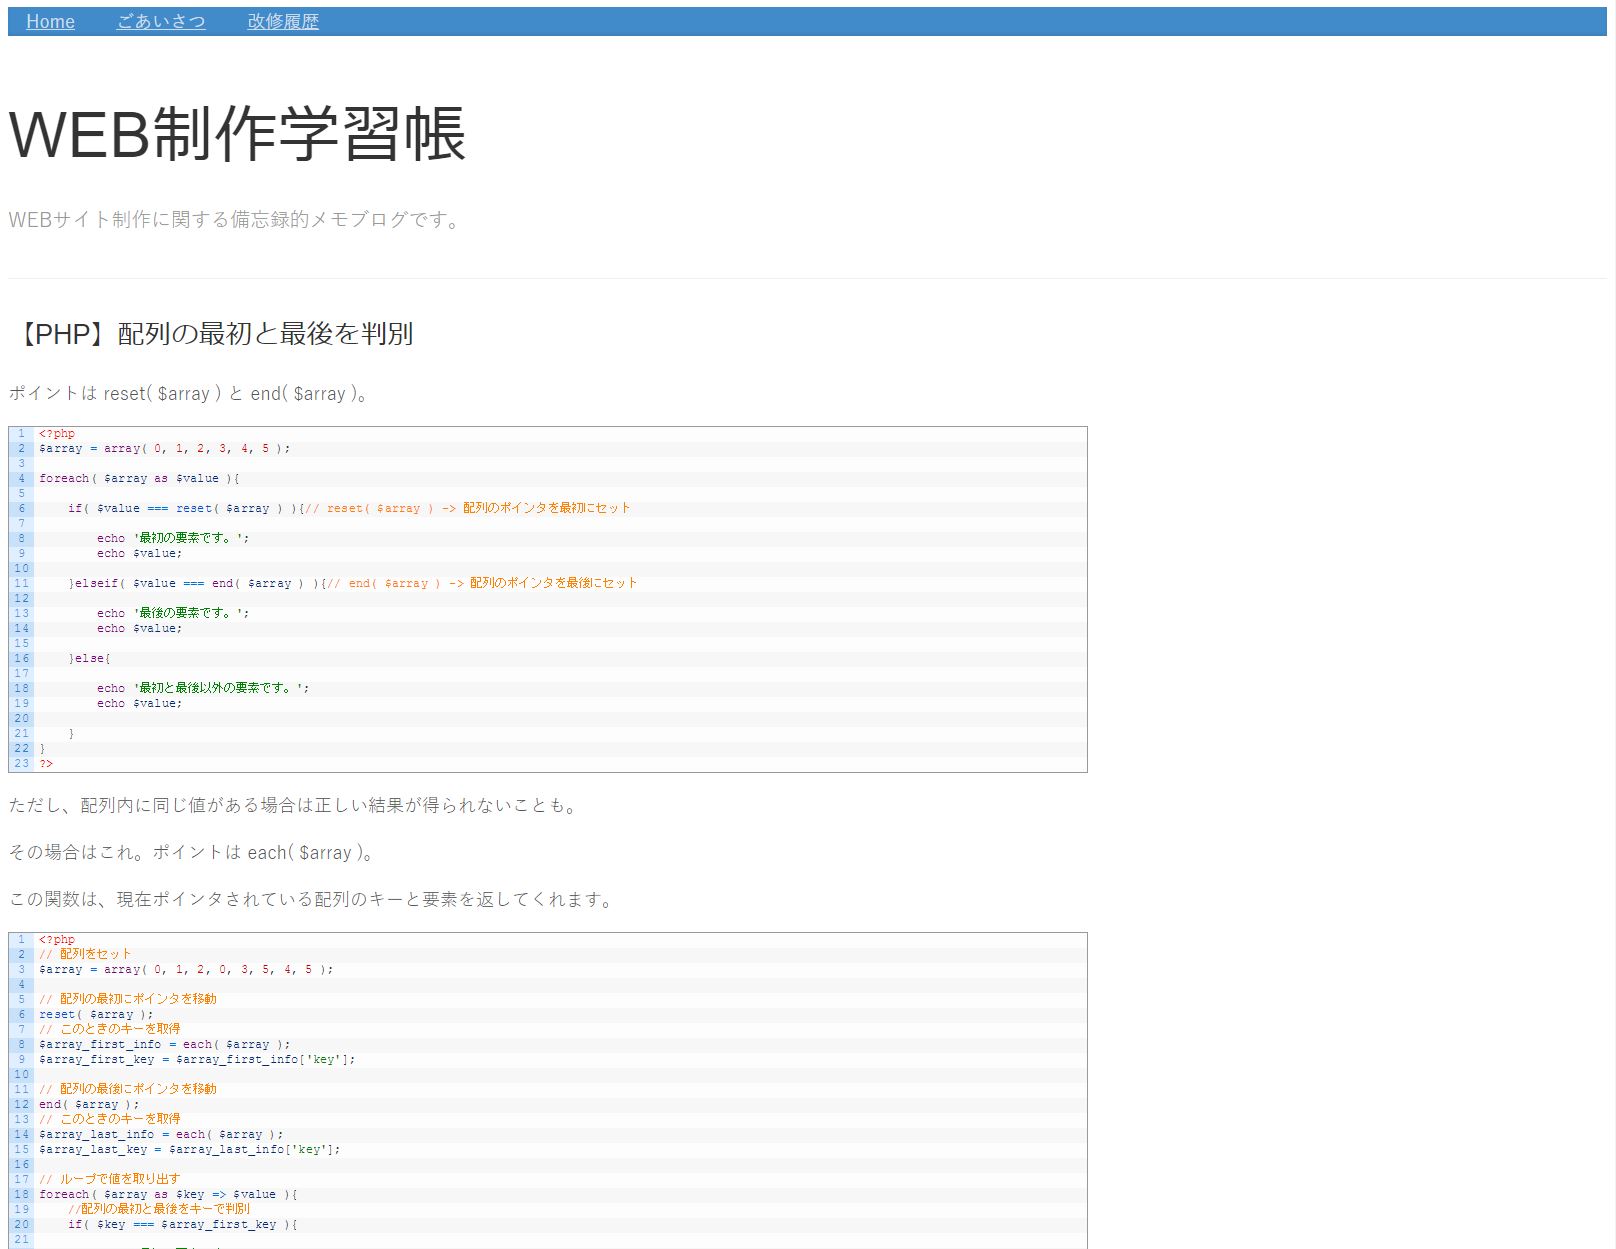The image size is (1616, 1249).
Task: Click the foreach line in the first code block
Action: tap(139, 479)
